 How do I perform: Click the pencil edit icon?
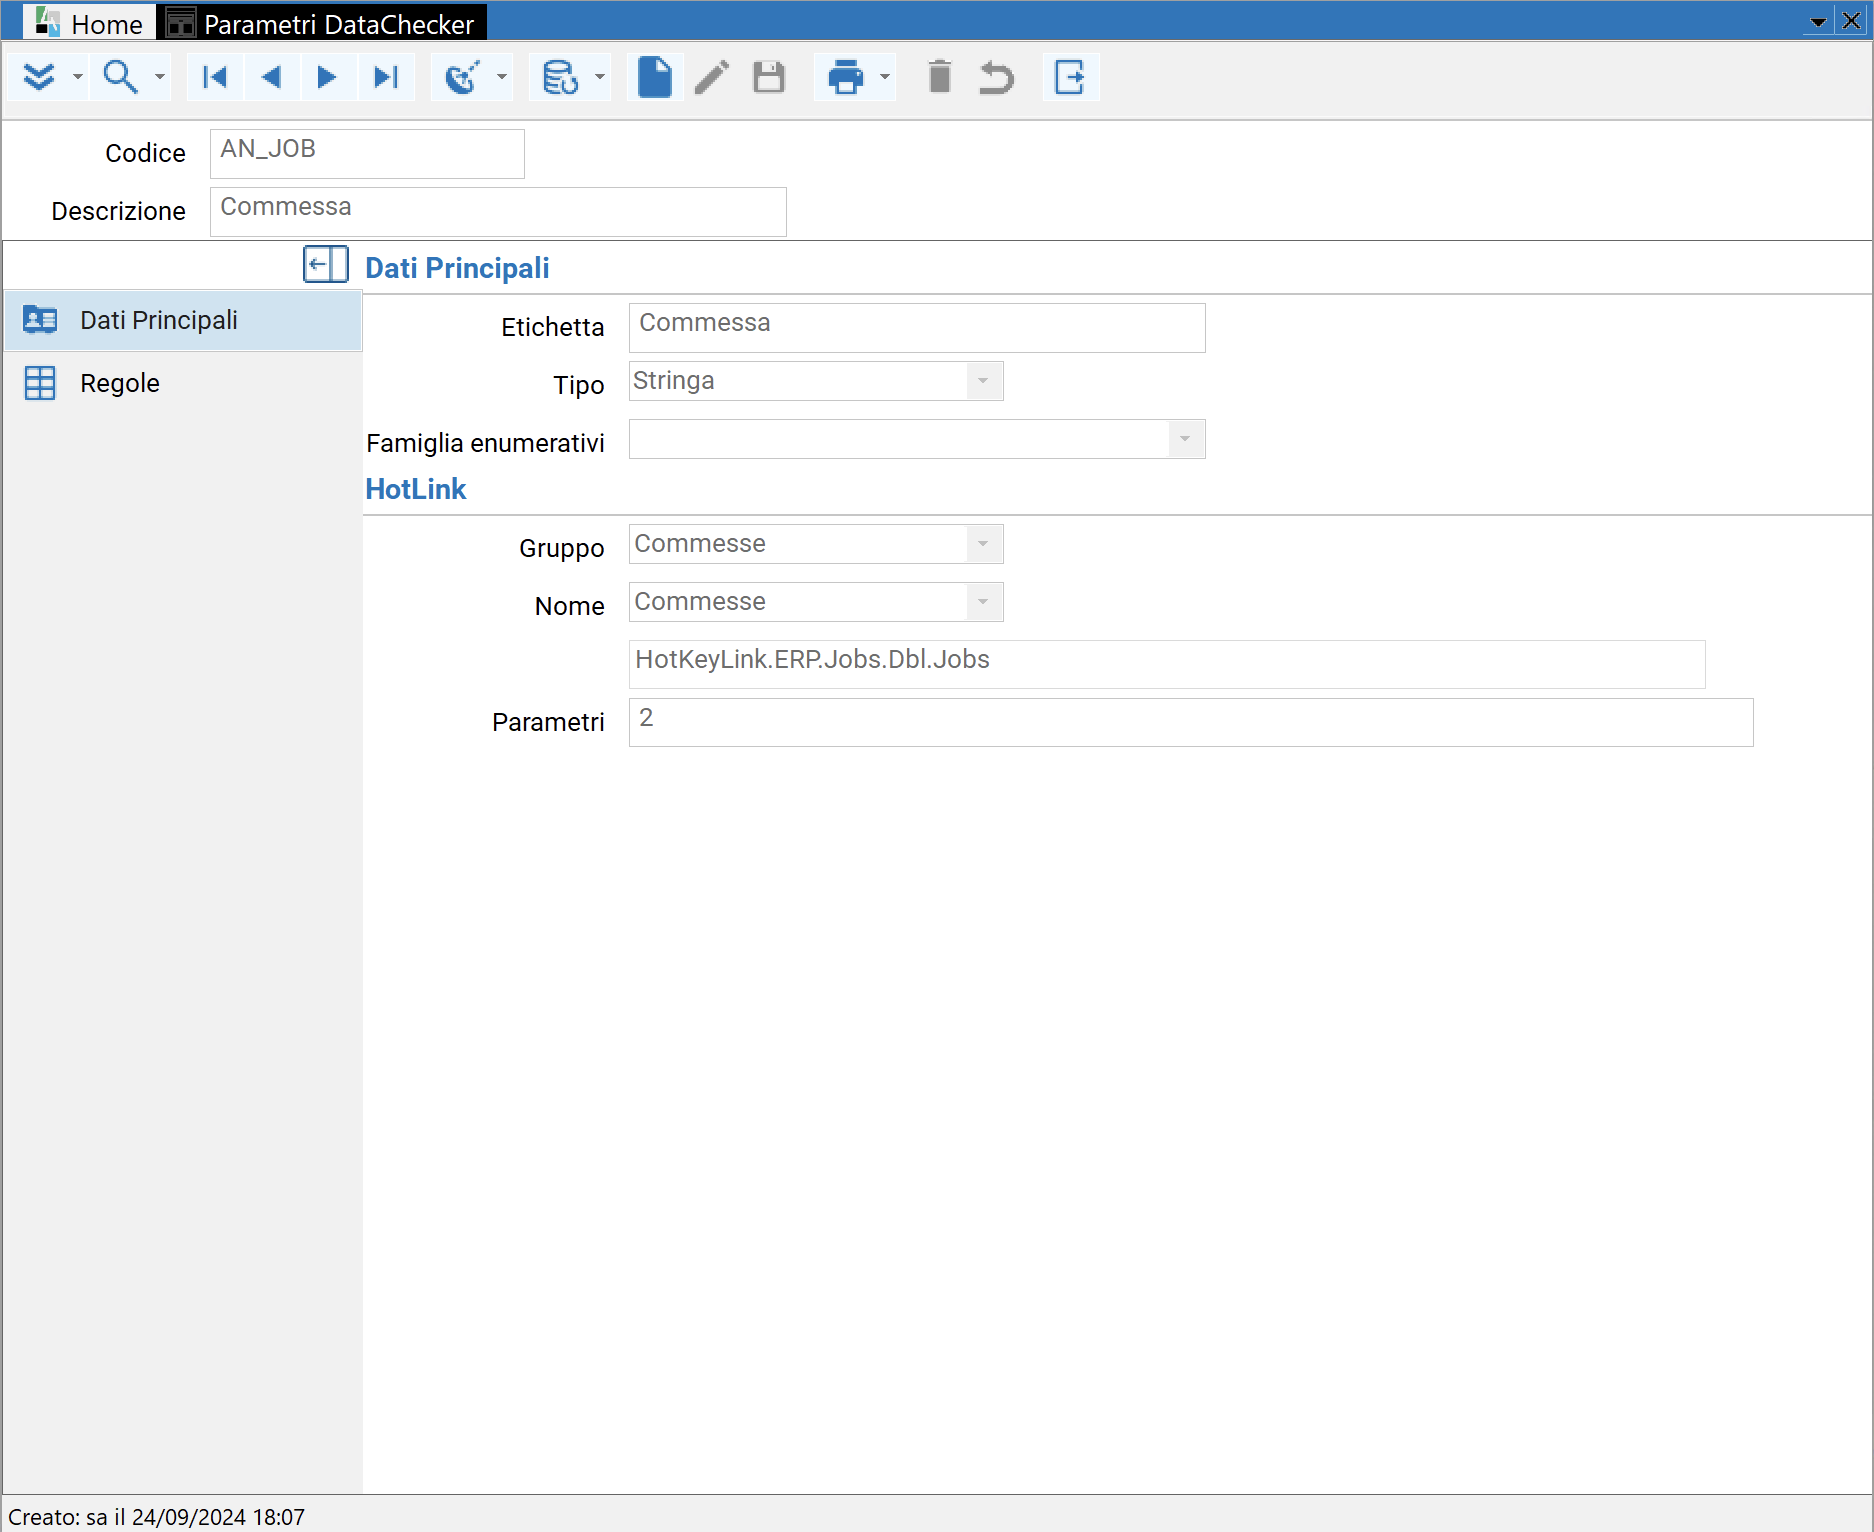pyautogui.click(x=712, y=77)
